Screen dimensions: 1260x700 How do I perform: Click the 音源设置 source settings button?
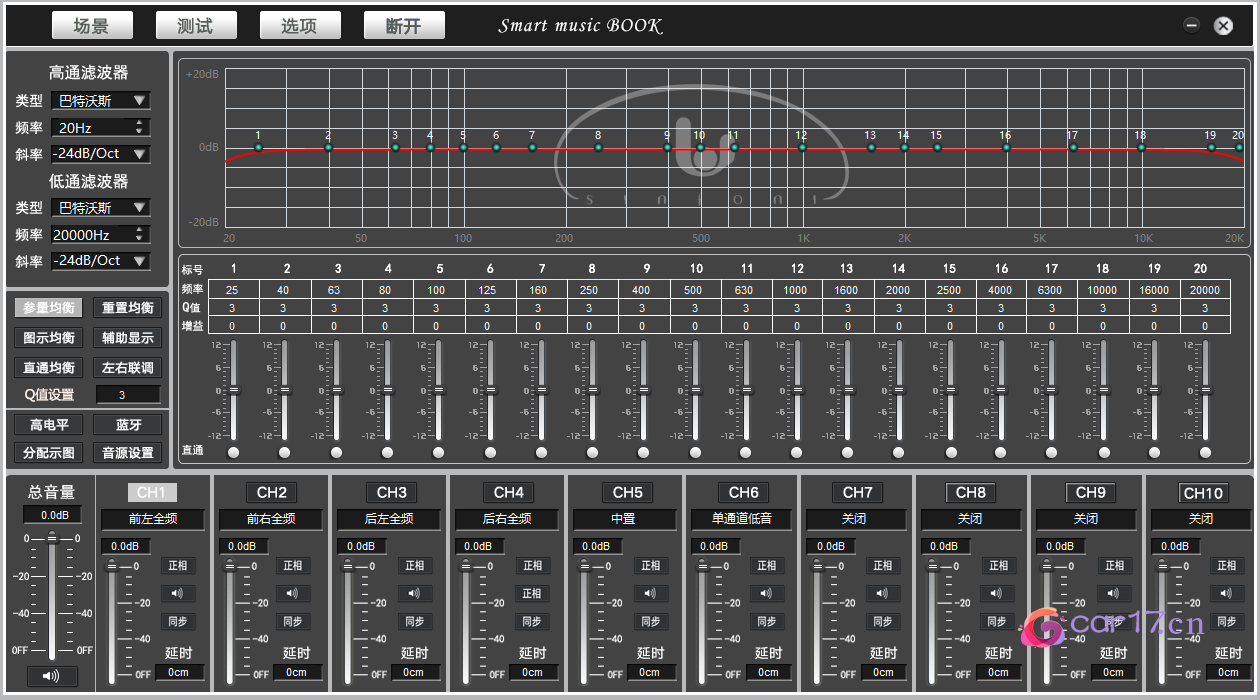[x=128, y=453]
